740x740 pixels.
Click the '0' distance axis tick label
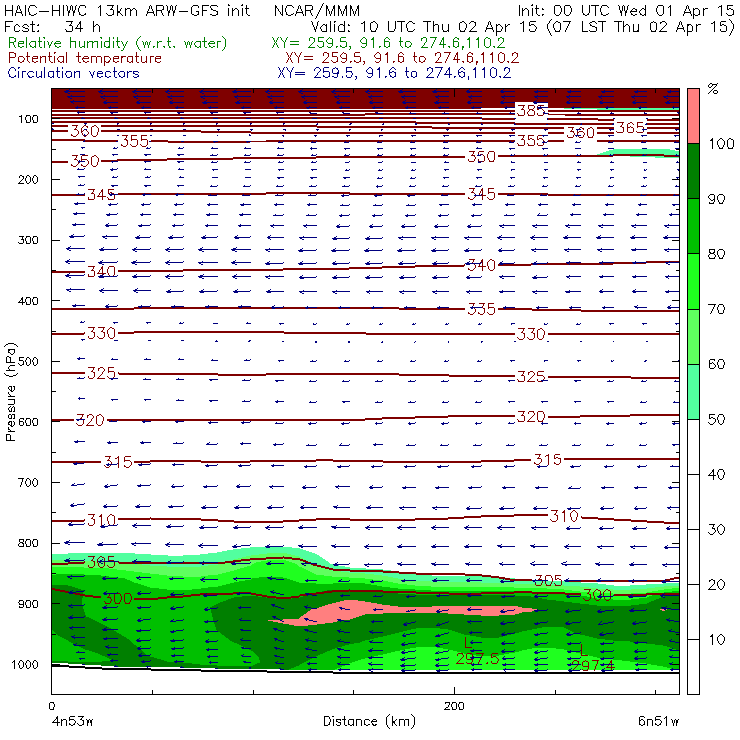[x=51, y=706]
